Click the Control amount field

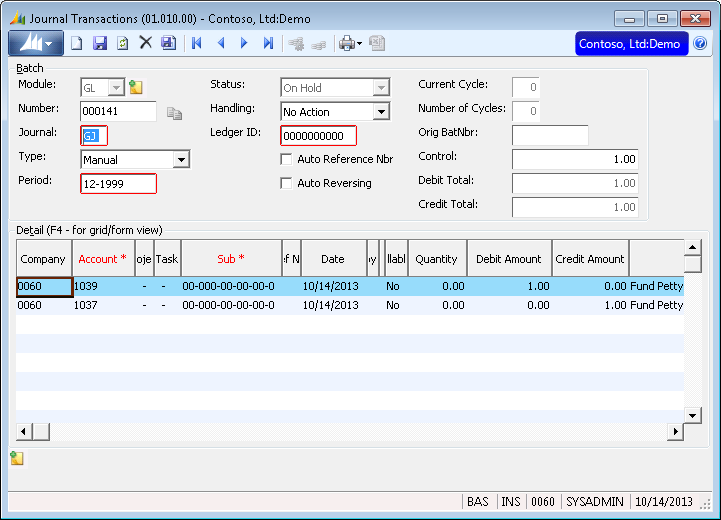click(x=575, y=160)
